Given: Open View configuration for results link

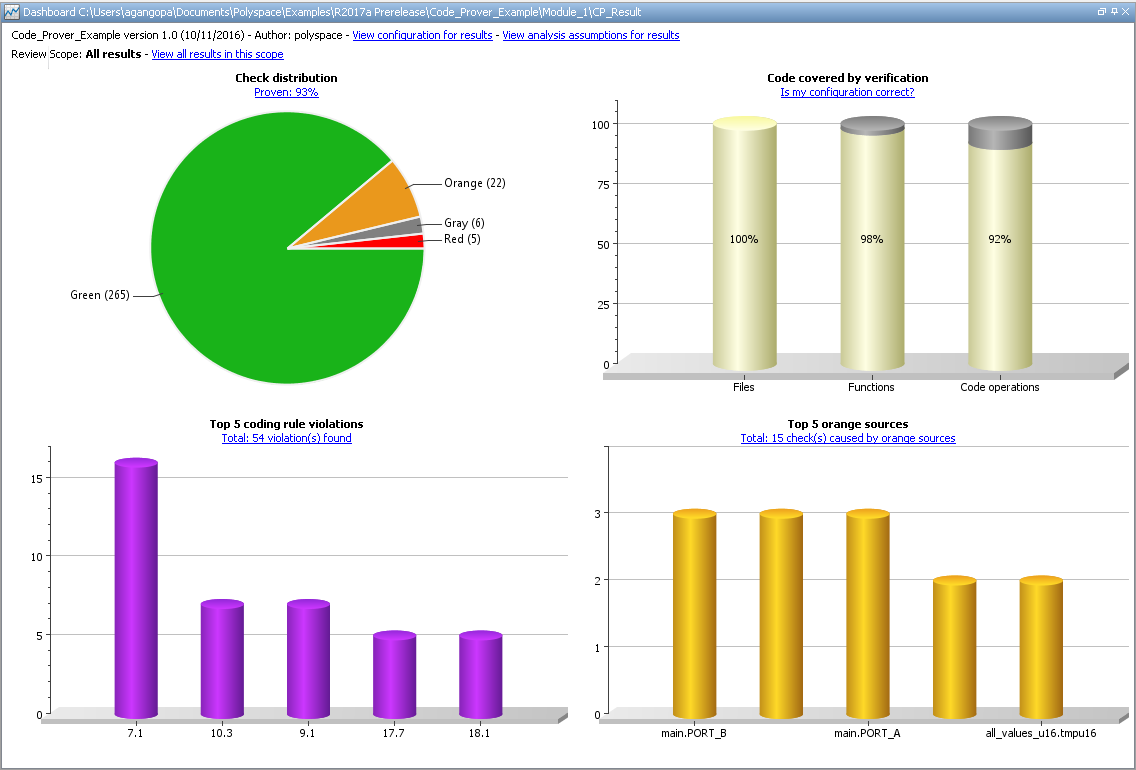Looking at the screenshot, I should pyautogui.click(x=422, y=35).
